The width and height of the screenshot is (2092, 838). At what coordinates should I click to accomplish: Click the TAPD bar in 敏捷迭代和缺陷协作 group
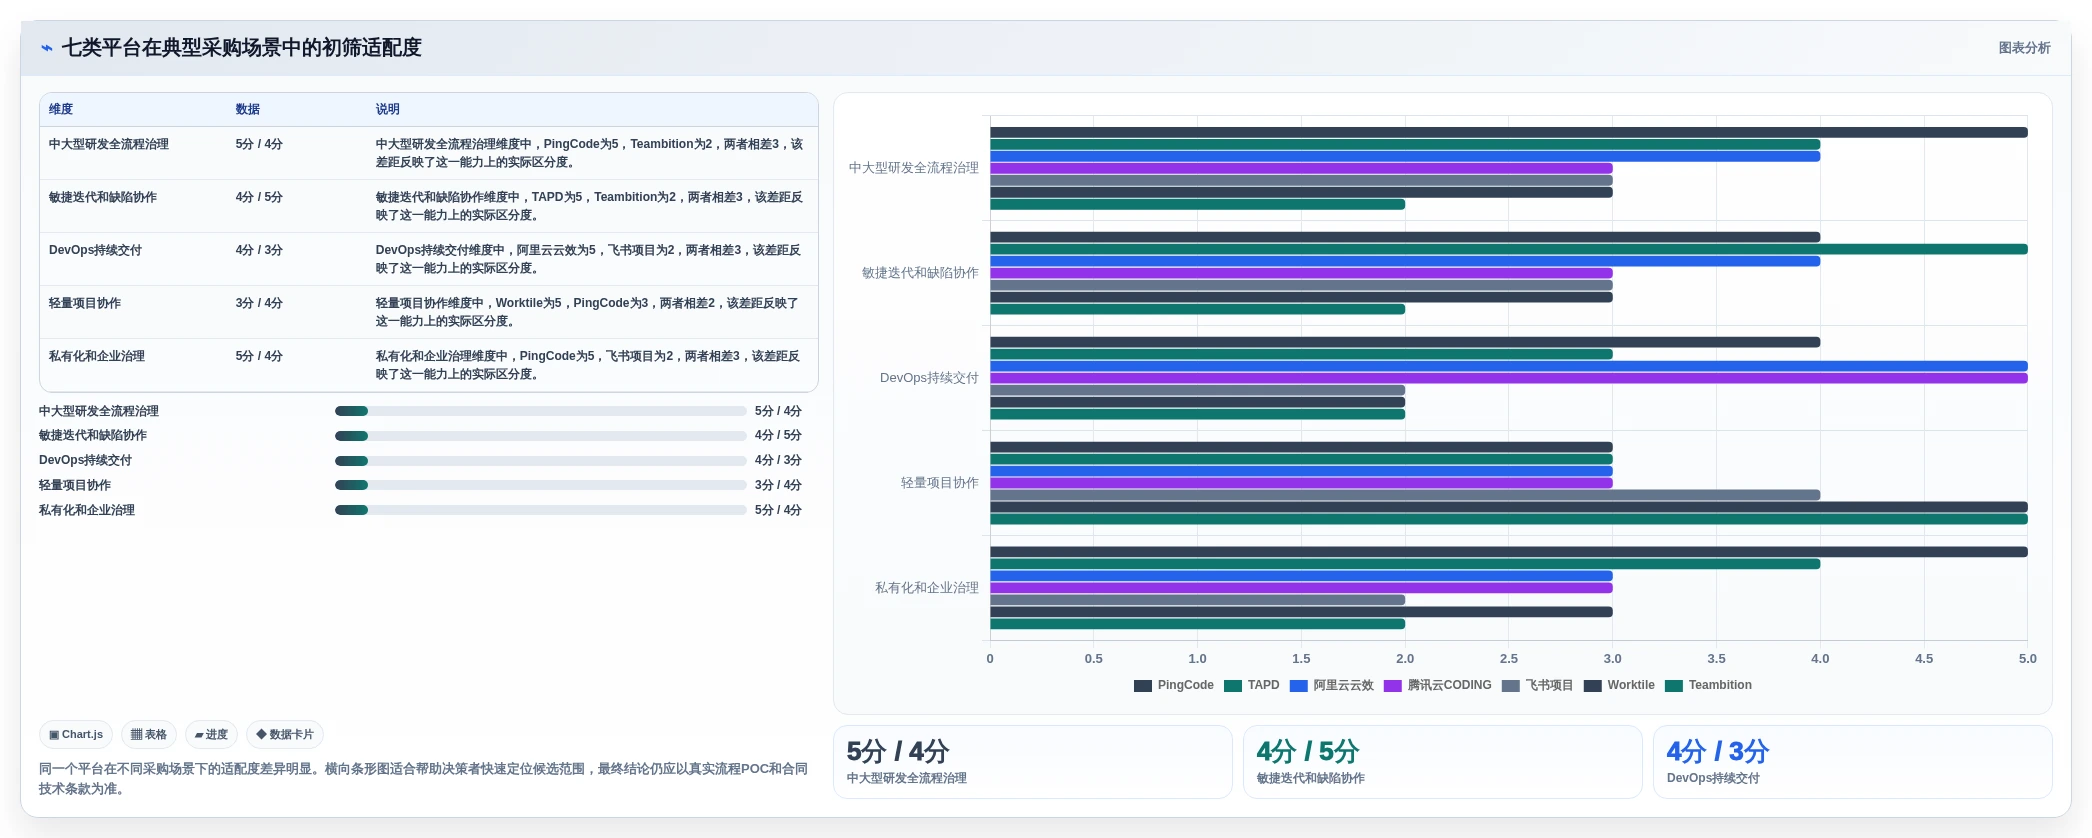tap(1509, 249)
